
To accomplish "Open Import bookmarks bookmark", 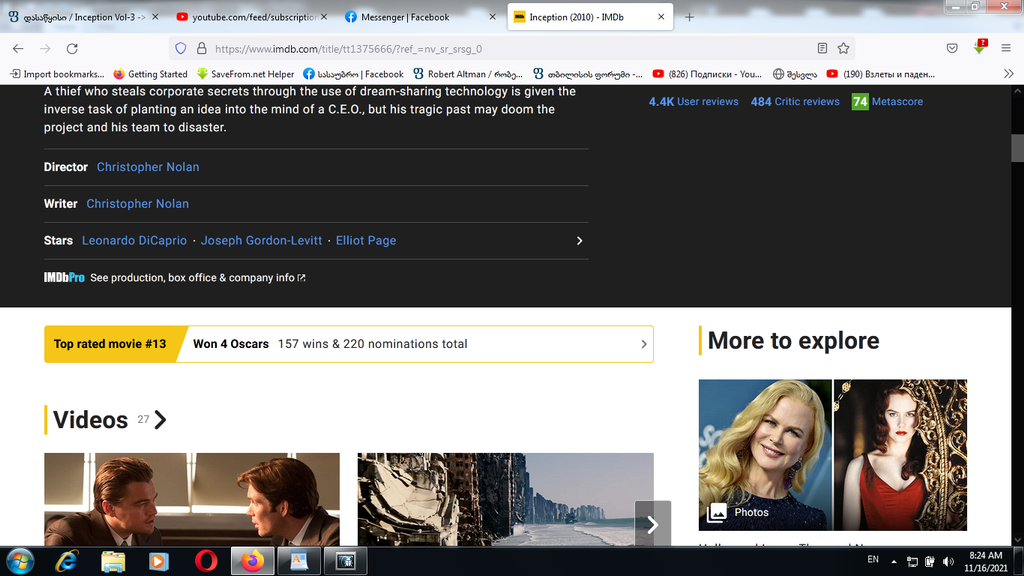I will (x=57, y=74).
